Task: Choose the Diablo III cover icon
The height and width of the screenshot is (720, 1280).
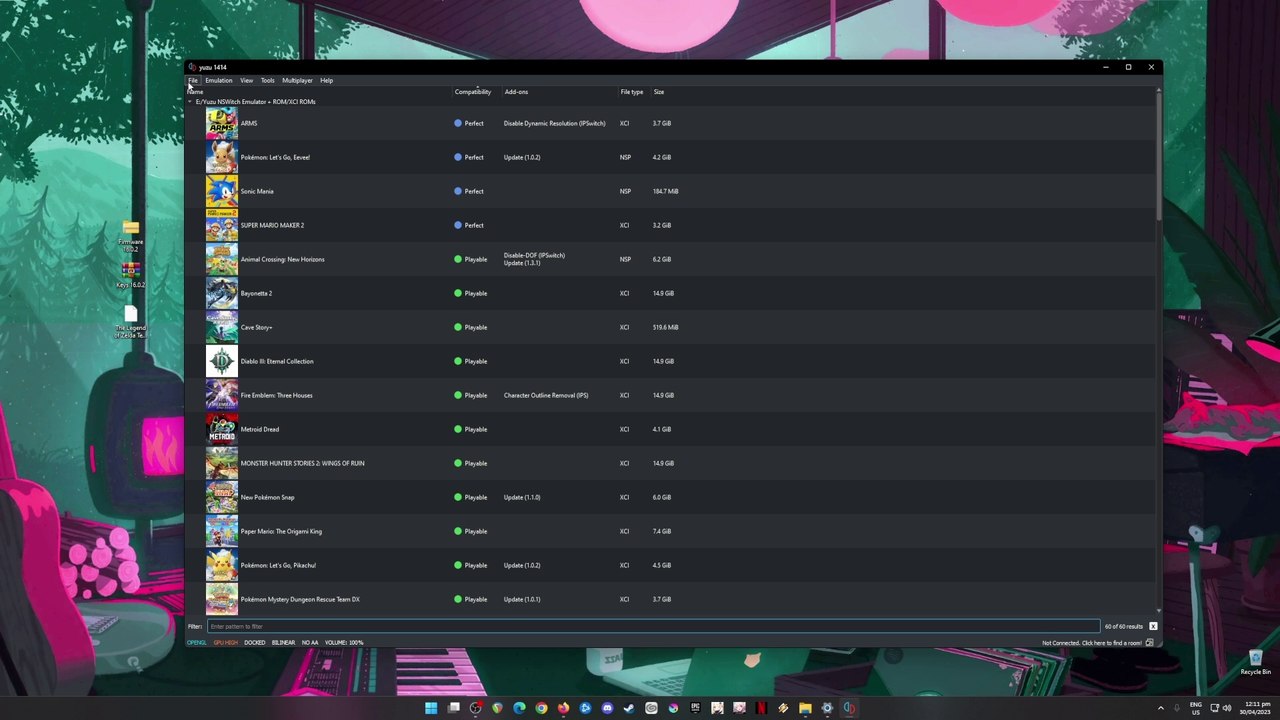Action: 222,361
